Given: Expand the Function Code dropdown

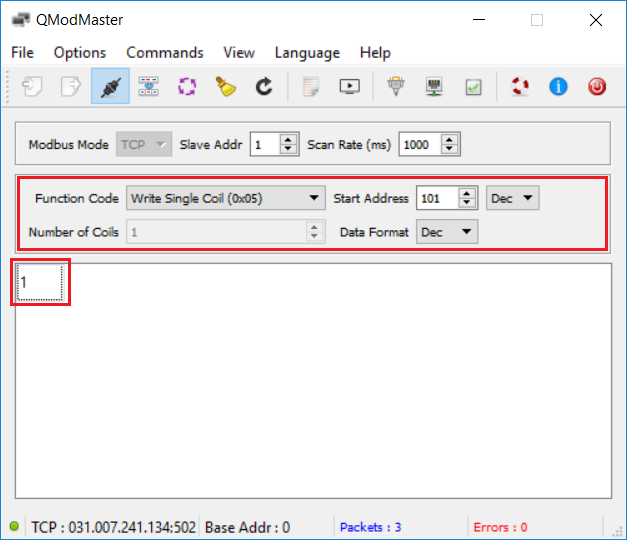Looking at the screenshot, I should [x=226, y=198].
